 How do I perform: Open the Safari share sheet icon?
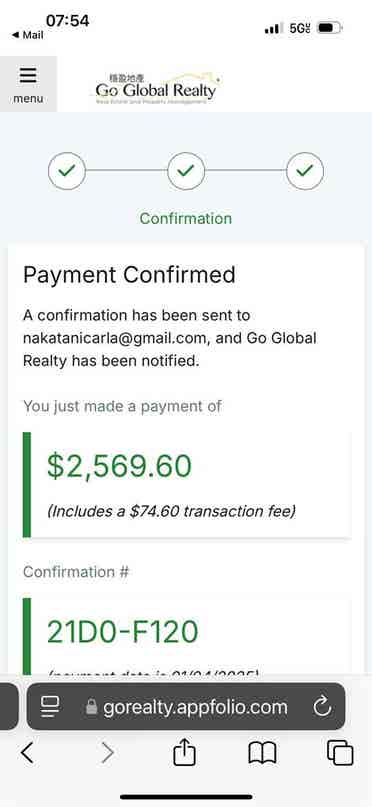point(185,753)
